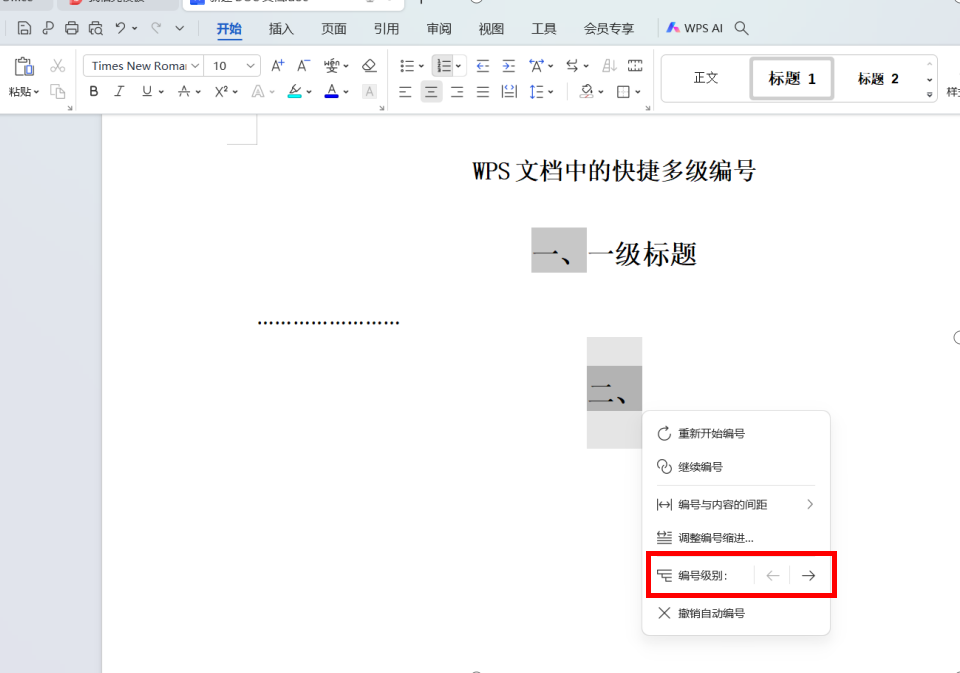Screen dimensions: 960x673
Task: Click the highlight color swatch
Action: pyautogui.click(x=294, y=92)
